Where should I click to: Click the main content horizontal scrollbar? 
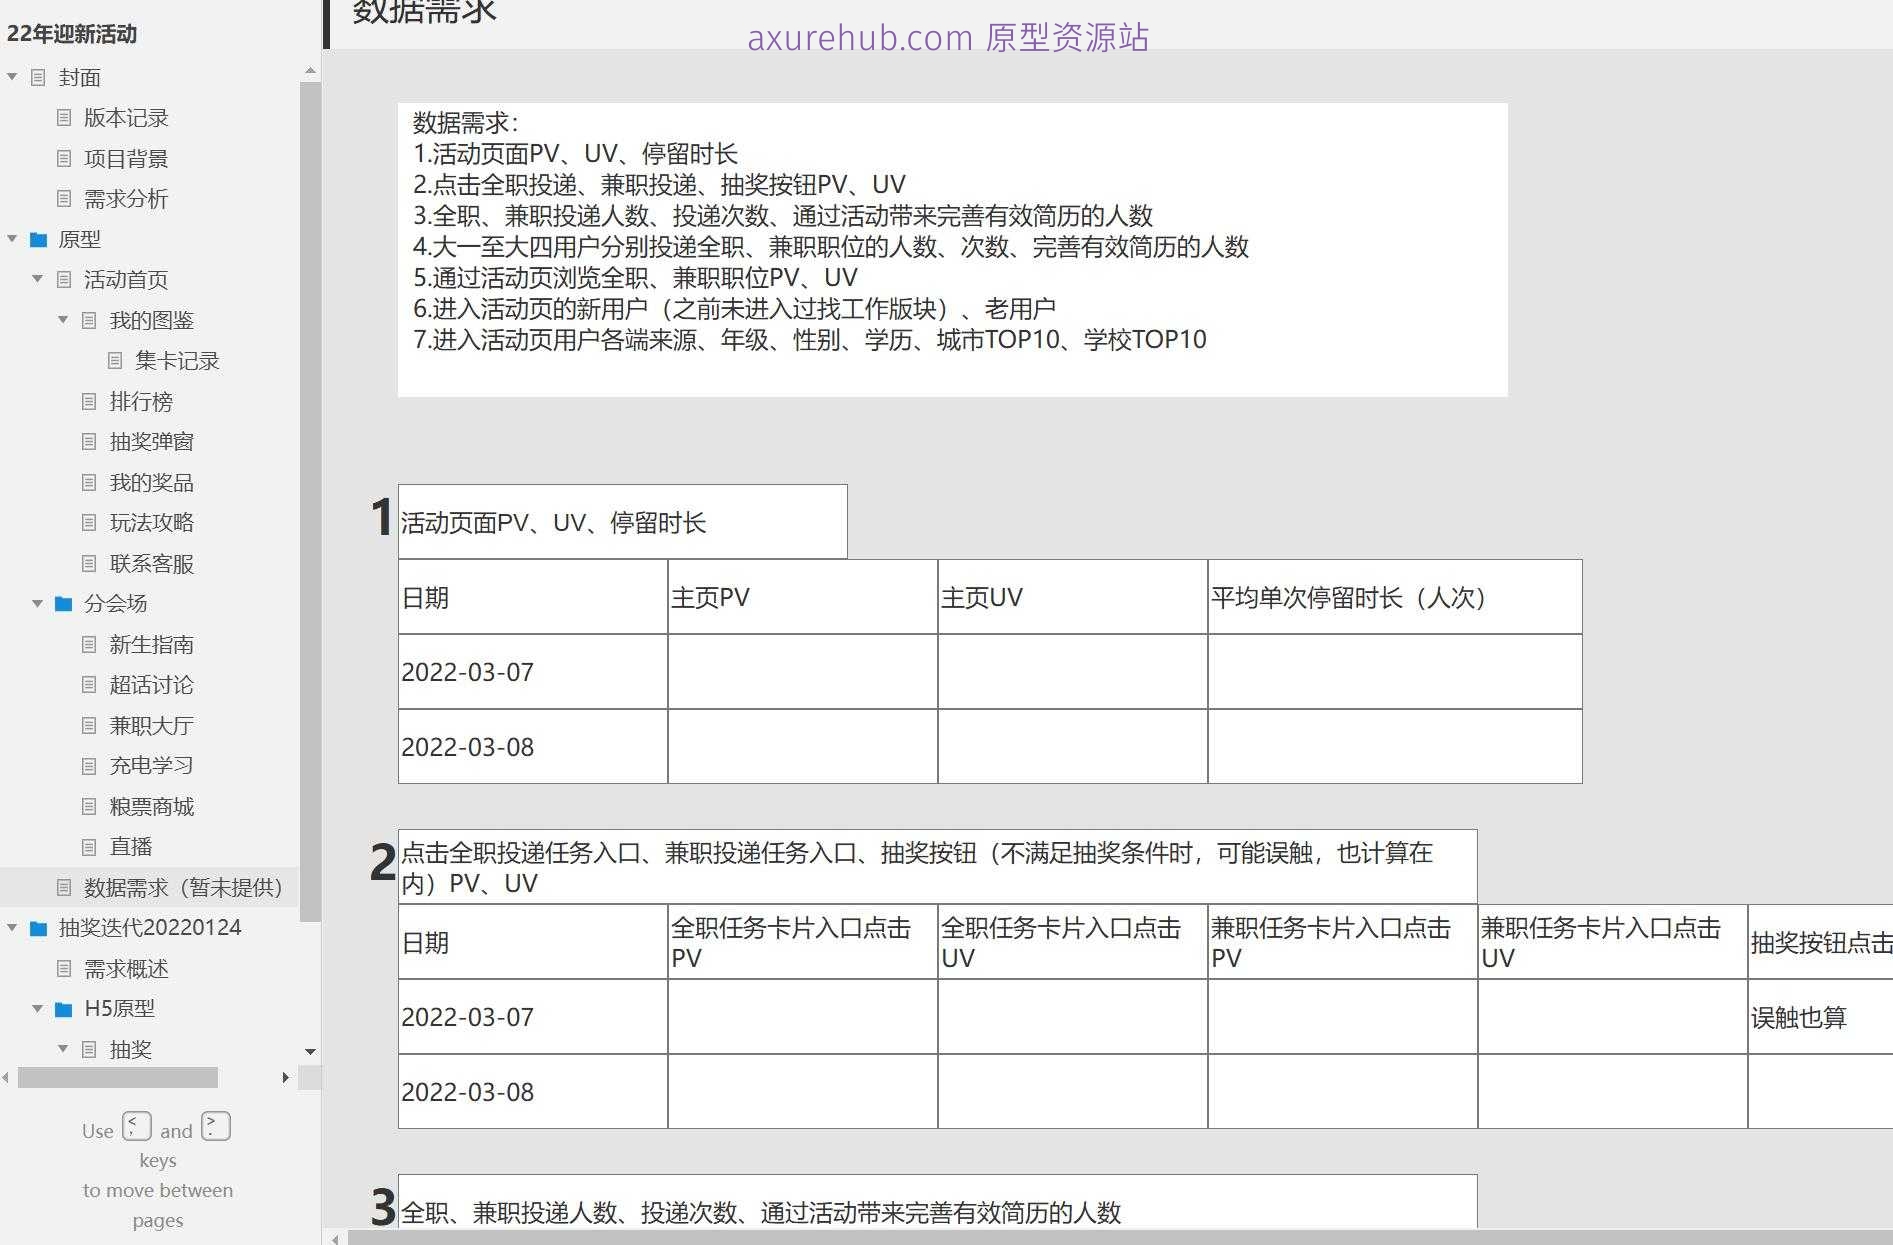tap(1118, 1238)
